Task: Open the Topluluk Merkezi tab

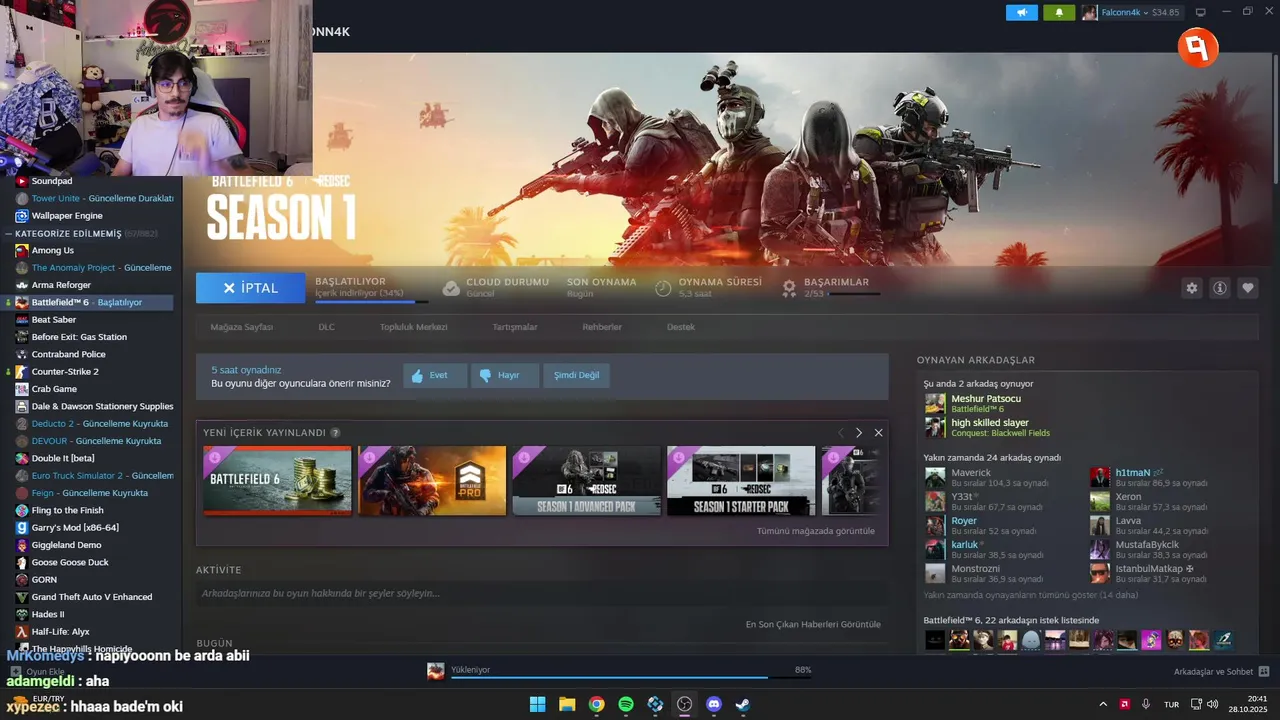Action: (x=413, y=327)
